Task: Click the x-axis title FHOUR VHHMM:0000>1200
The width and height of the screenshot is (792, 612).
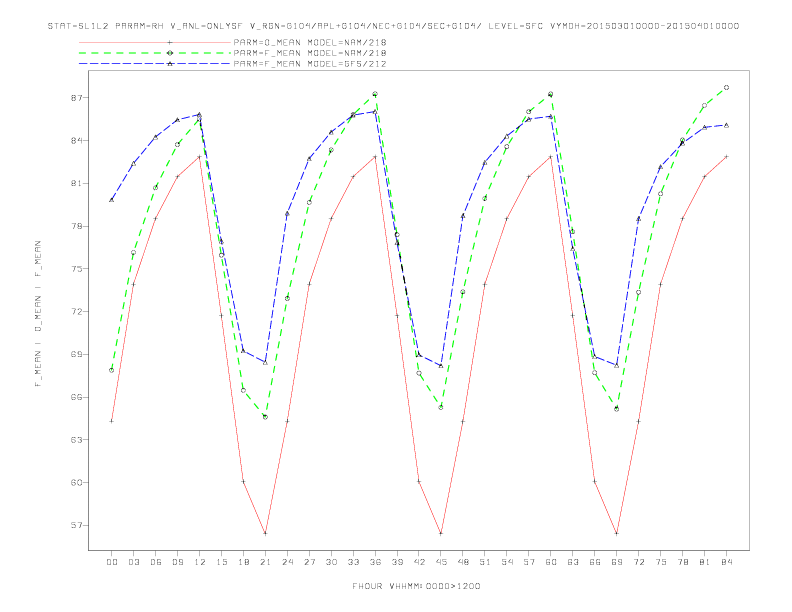Action: click(416, 586)
